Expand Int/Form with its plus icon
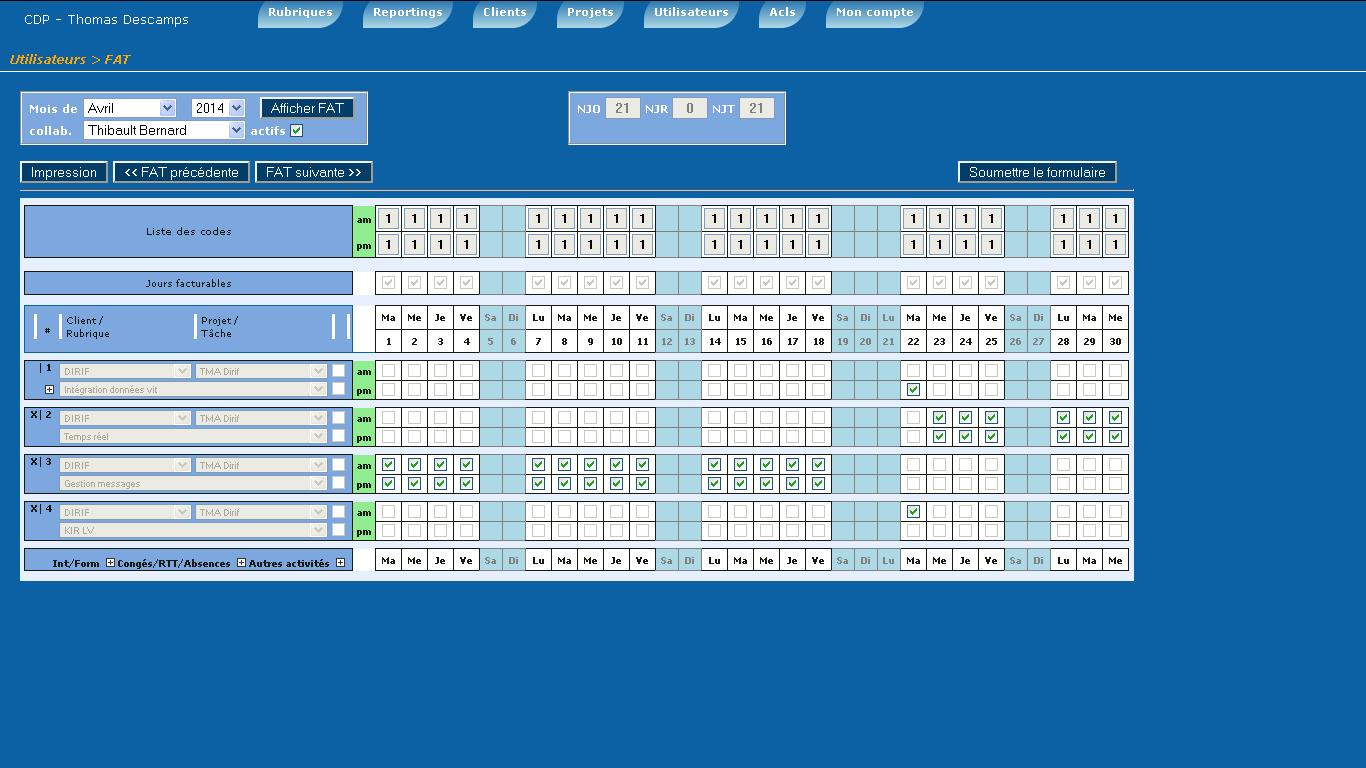Screen dimensions: 1366x768 click(x=110, y=563)
